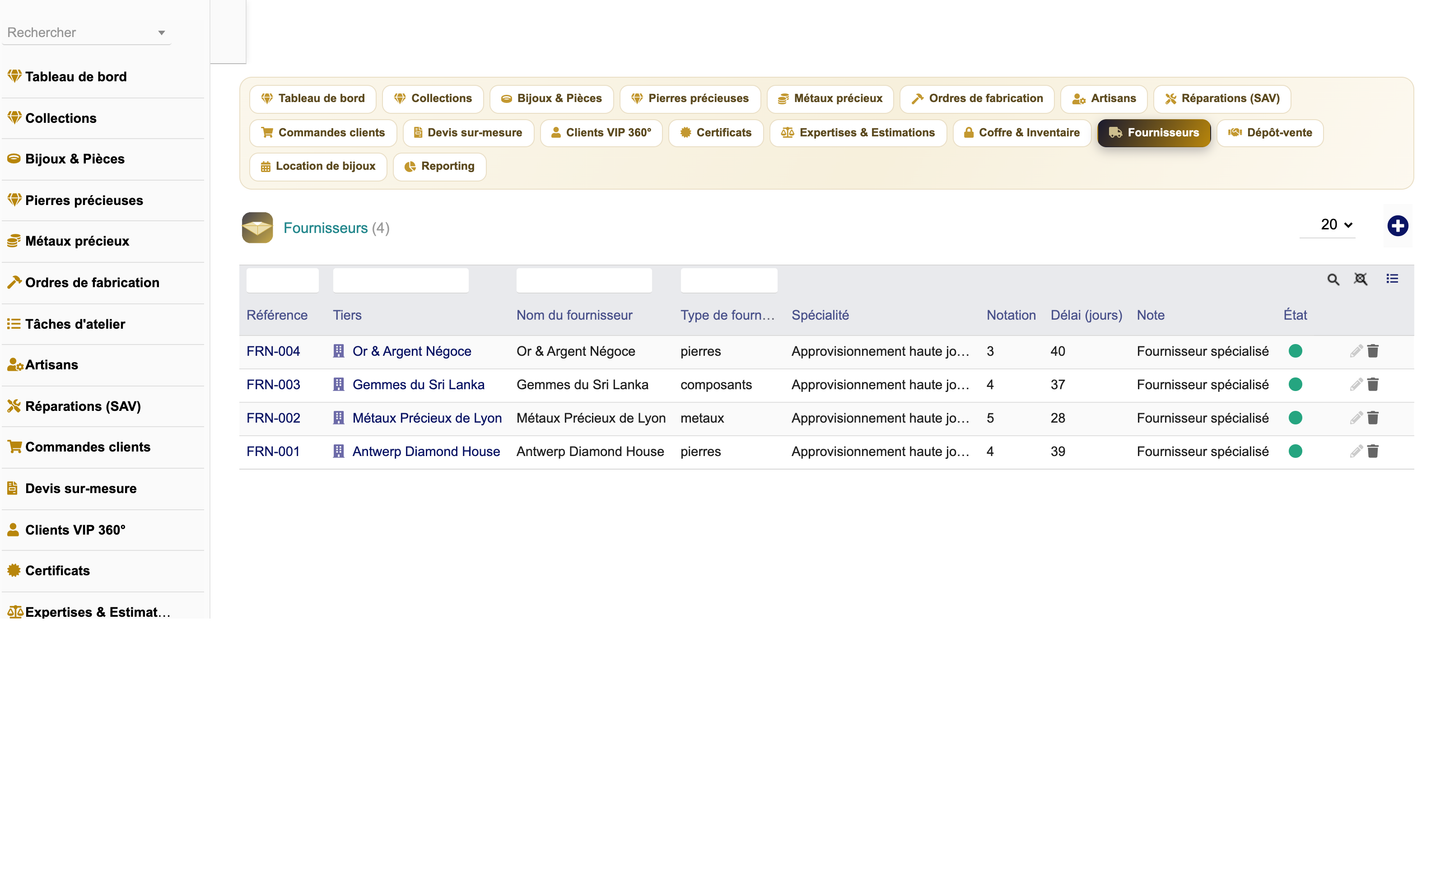Open supplier reference FRN-002 link
The height and width of the screenshot is (894, 1445).
click(273, 418)
